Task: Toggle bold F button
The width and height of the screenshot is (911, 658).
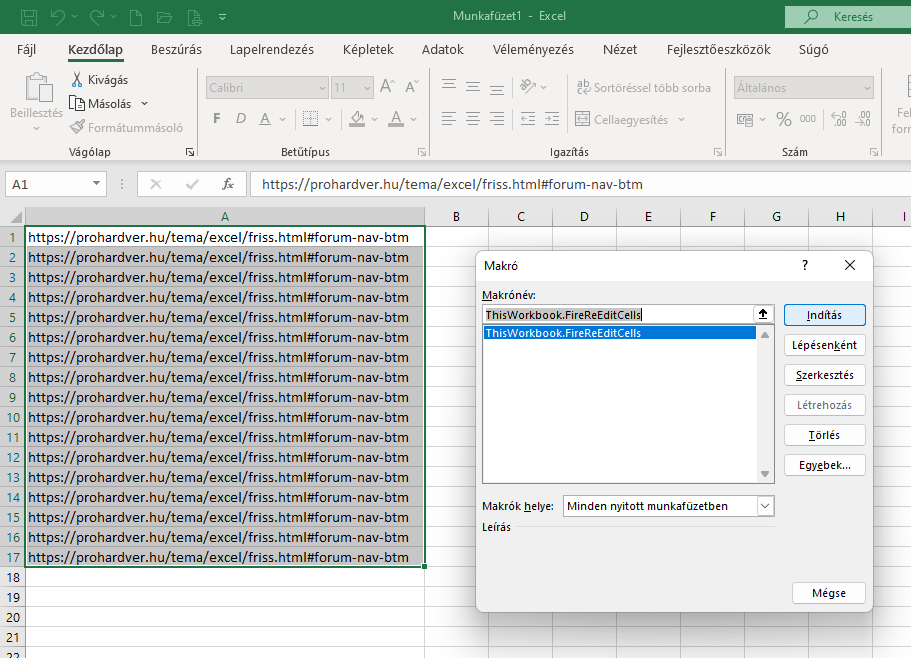Action: pyautogui.click(x=217, y=119)
